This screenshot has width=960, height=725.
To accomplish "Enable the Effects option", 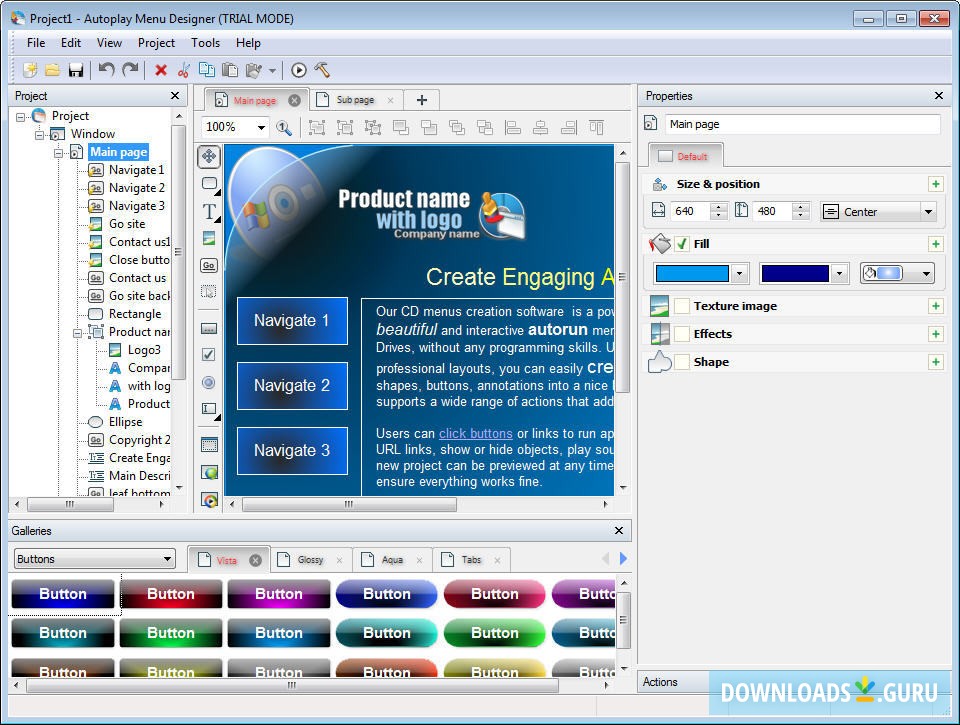I will [684, 334].
